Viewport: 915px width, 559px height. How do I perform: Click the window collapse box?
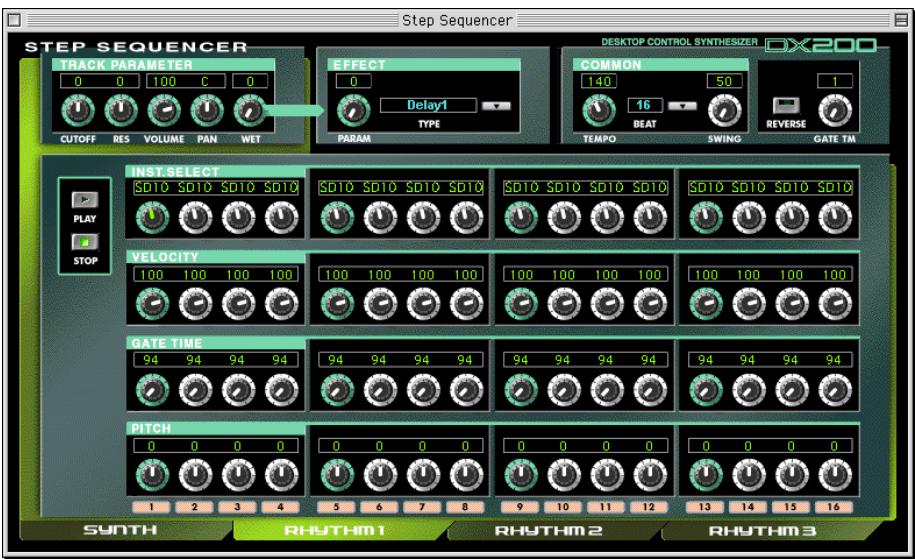tap(901, 20)
